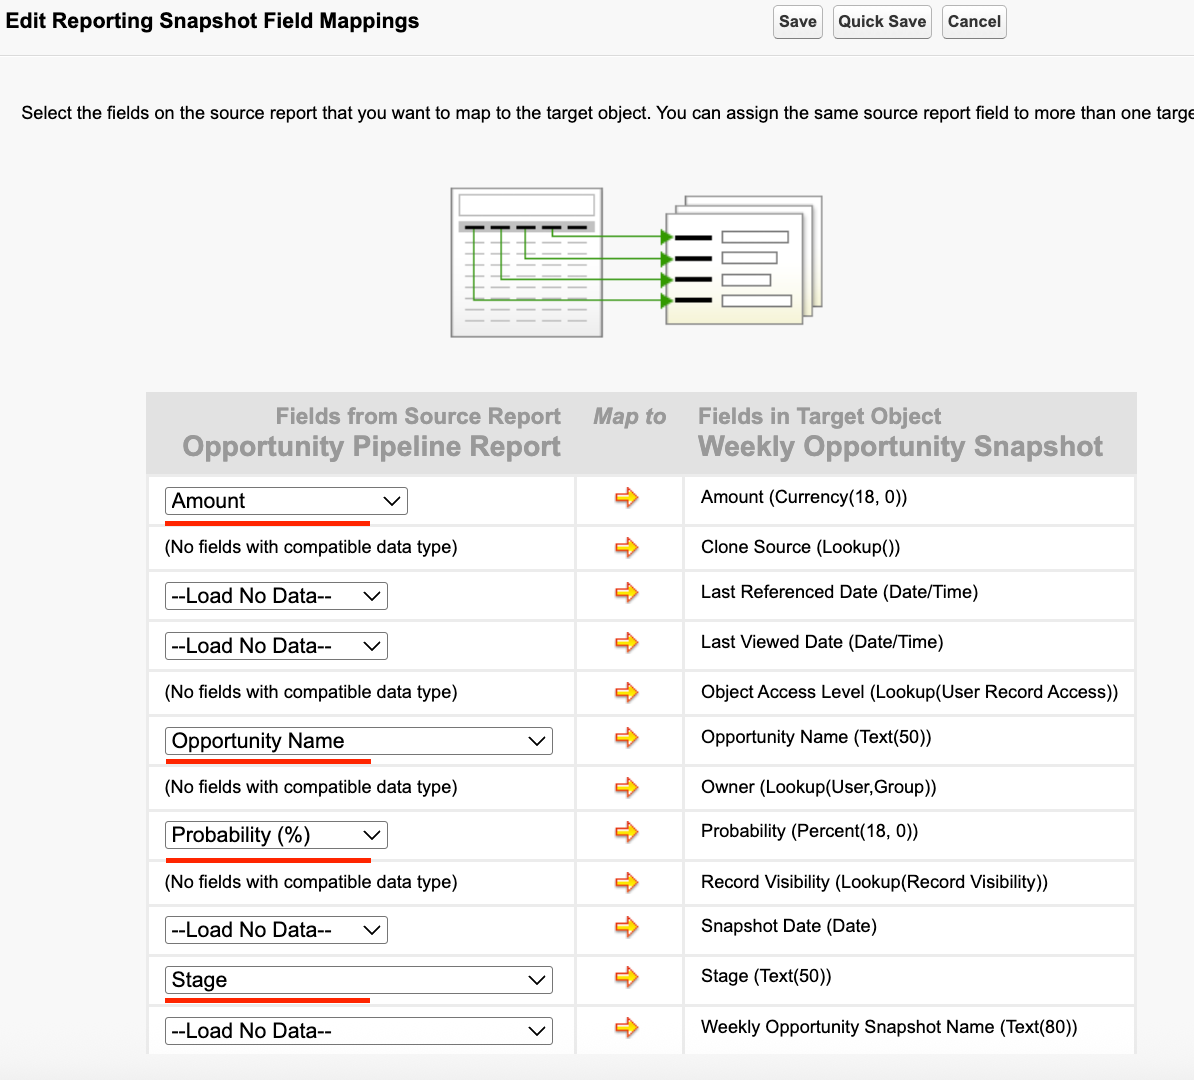The height and width of the screenshot is (1080, 1194).
Task: Click the arrow icon next to Clone Source
Action: coord(626,548)
